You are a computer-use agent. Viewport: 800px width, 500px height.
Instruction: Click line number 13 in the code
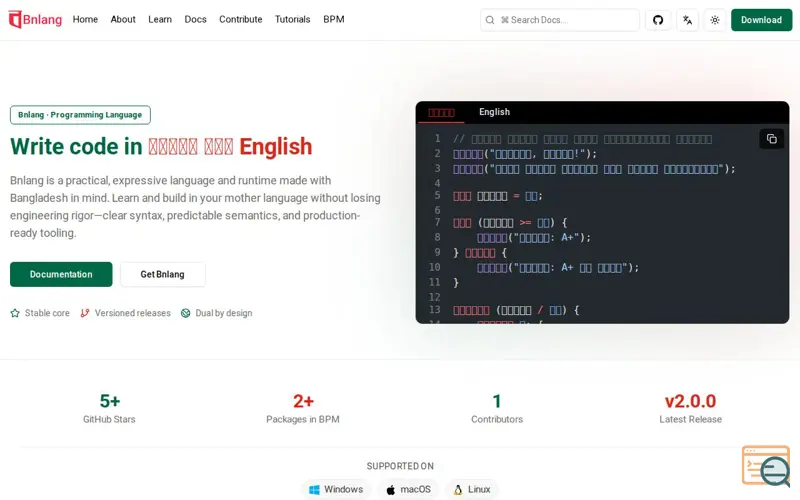click(435, 310)
